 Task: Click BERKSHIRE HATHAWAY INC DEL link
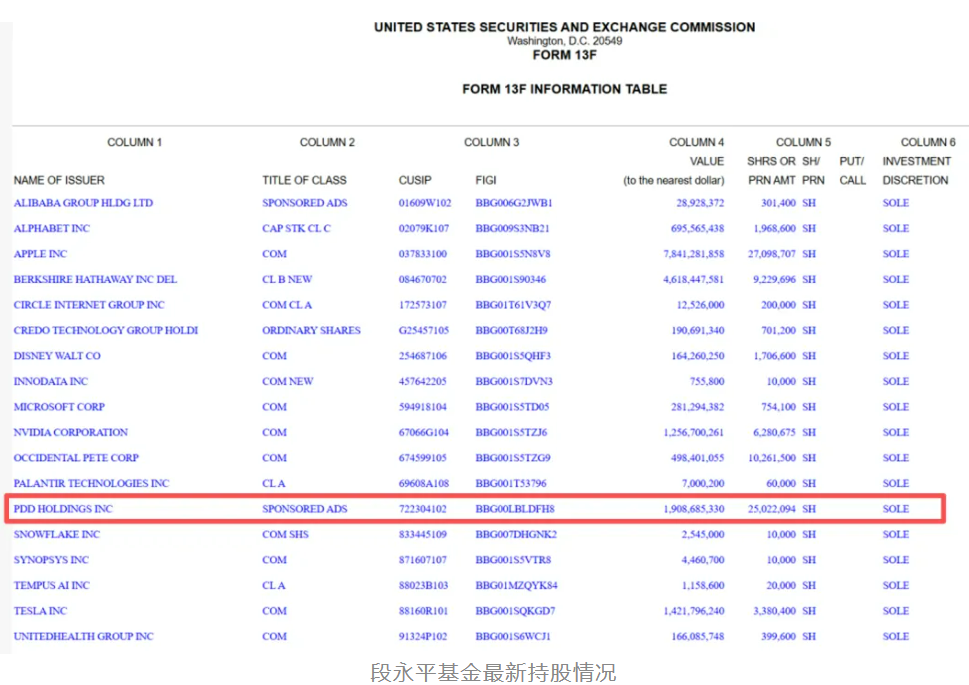[95, 279]
